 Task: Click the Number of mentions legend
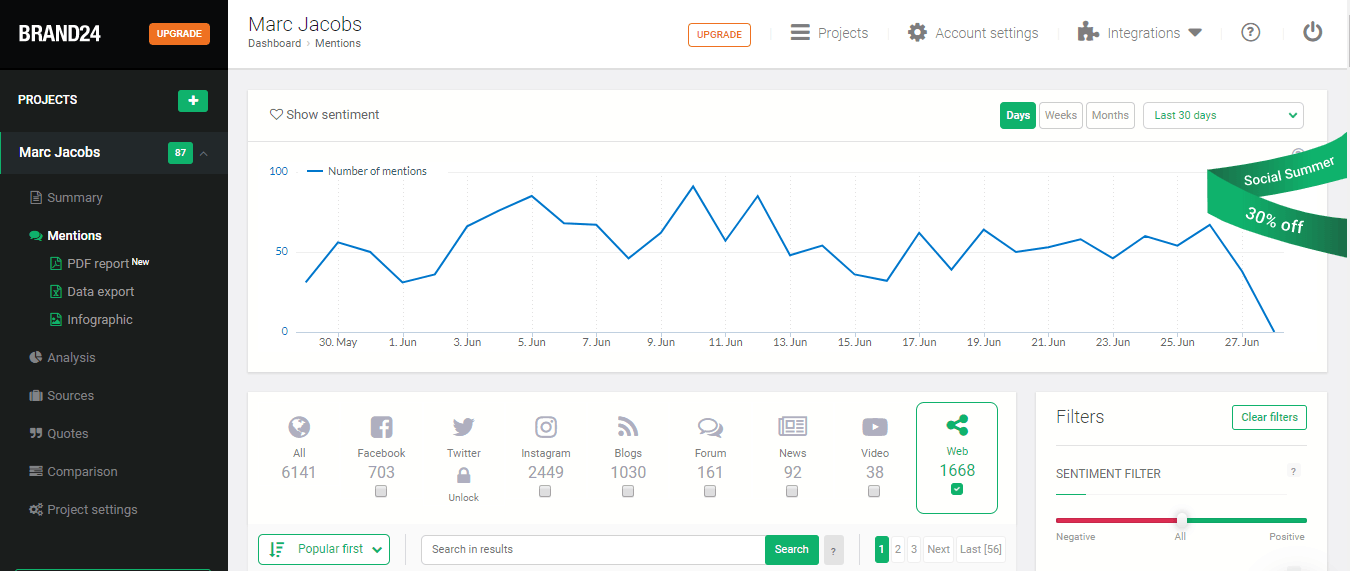click(x=366, y=171)
